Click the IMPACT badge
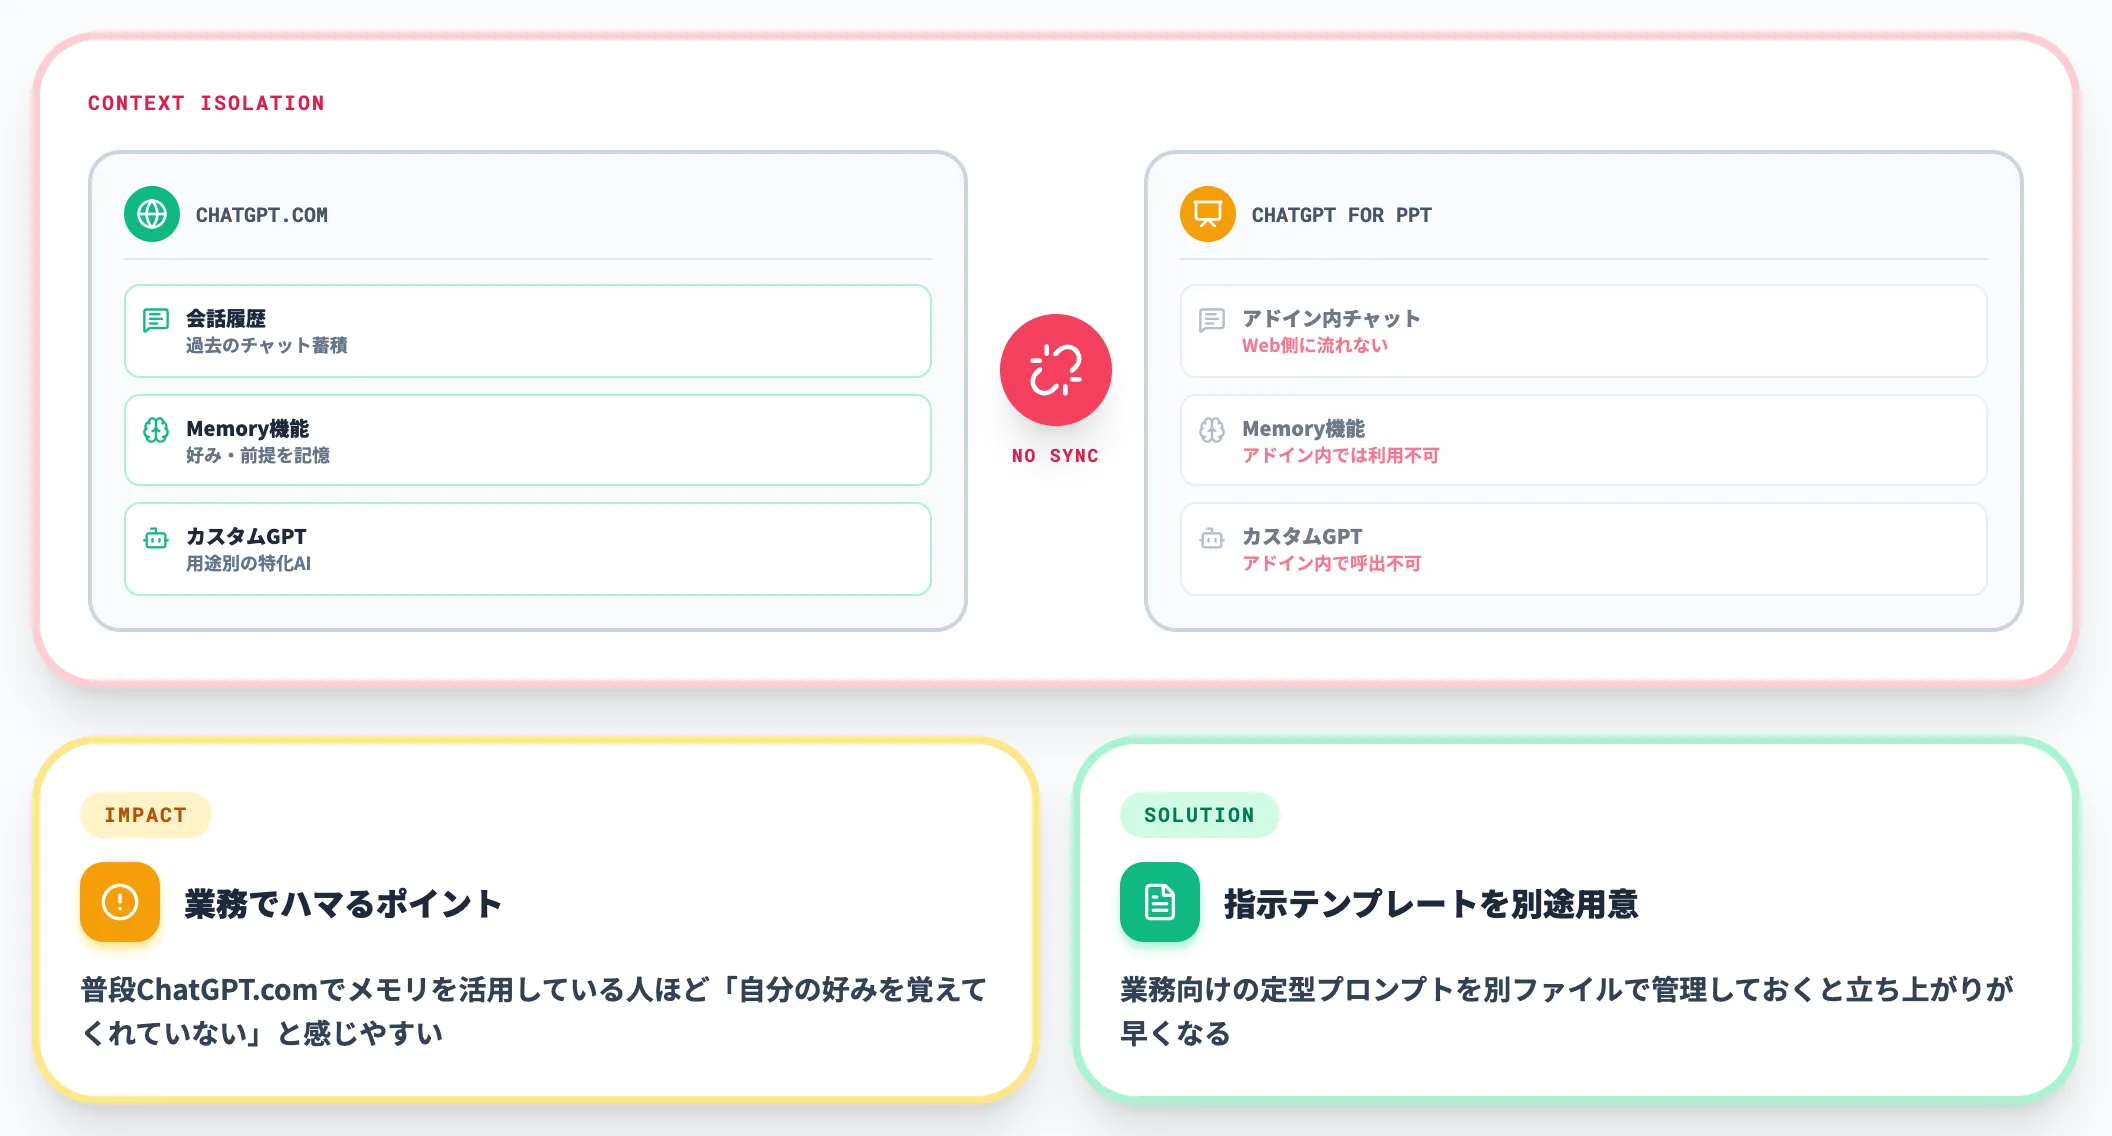This screenshot has width=2112, height=1136. point(146,815)
